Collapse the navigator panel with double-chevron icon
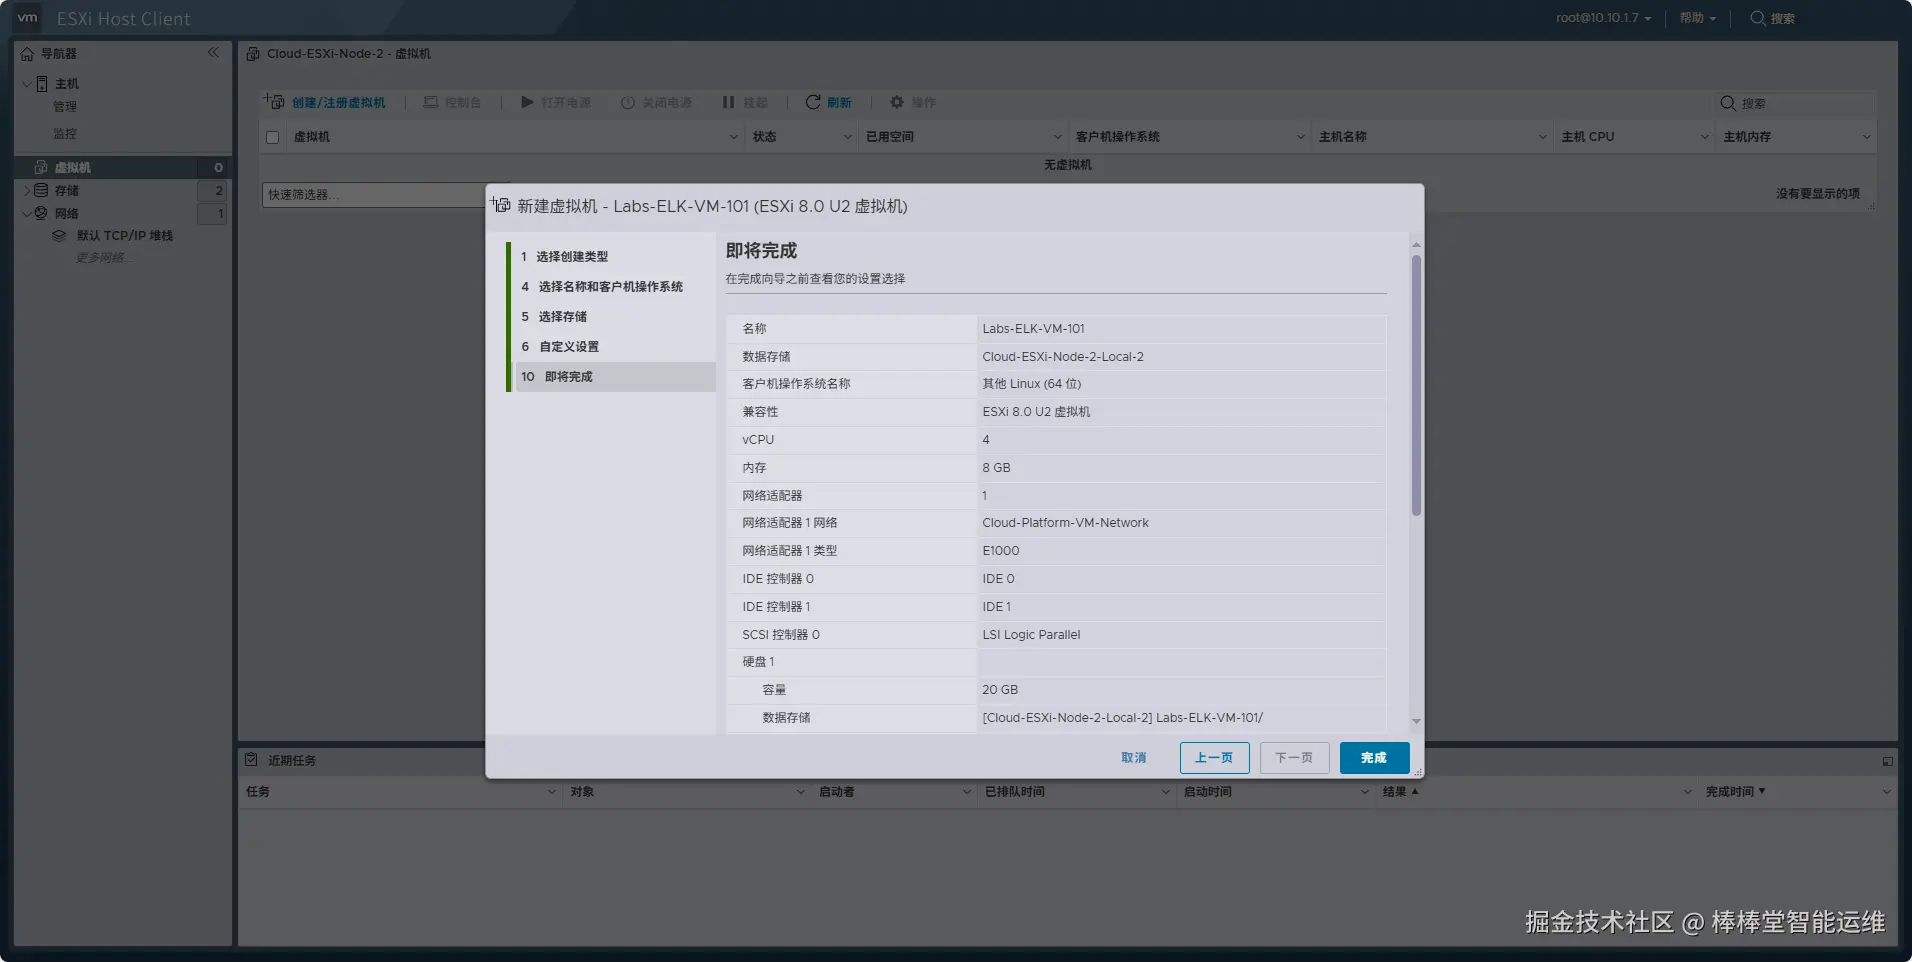The height and width of the screenshot is (962, 1912). click(213, 52)
